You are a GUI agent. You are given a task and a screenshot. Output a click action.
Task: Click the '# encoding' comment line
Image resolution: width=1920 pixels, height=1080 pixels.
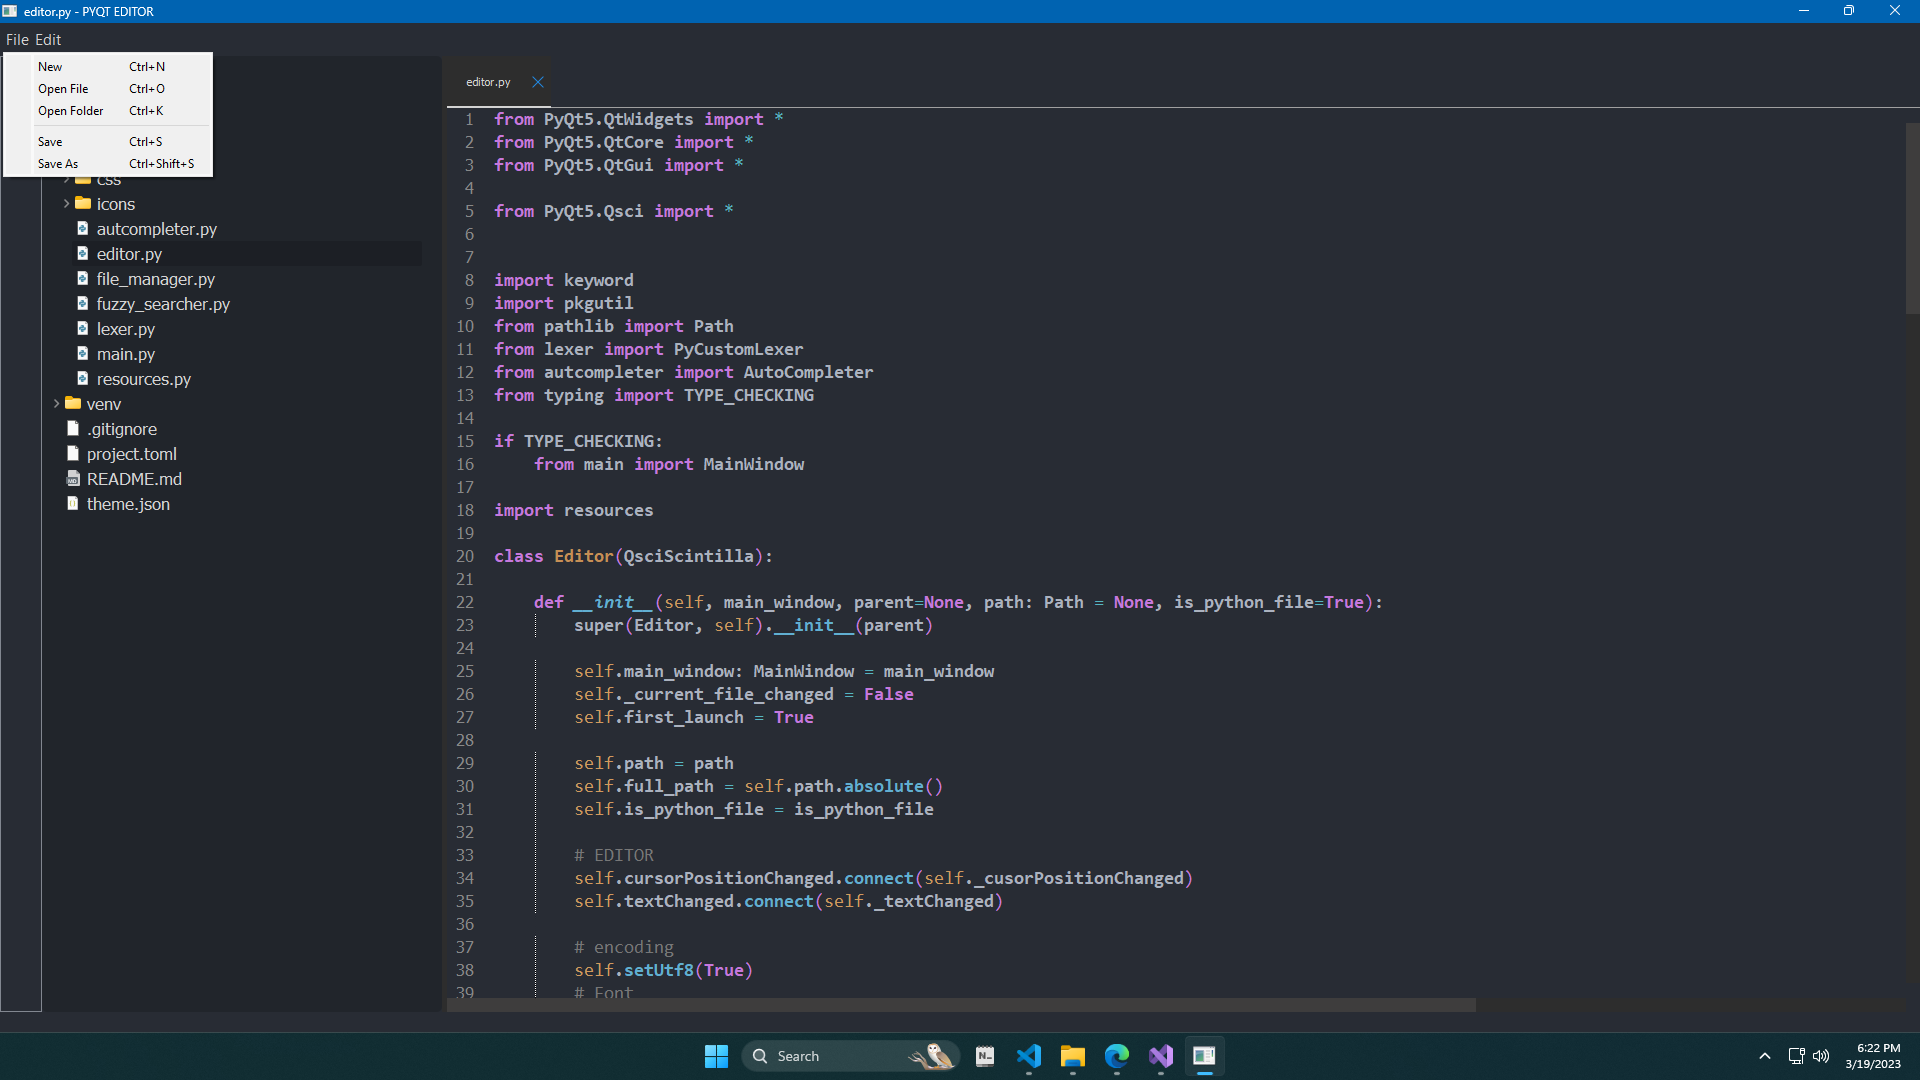point(624,948)
